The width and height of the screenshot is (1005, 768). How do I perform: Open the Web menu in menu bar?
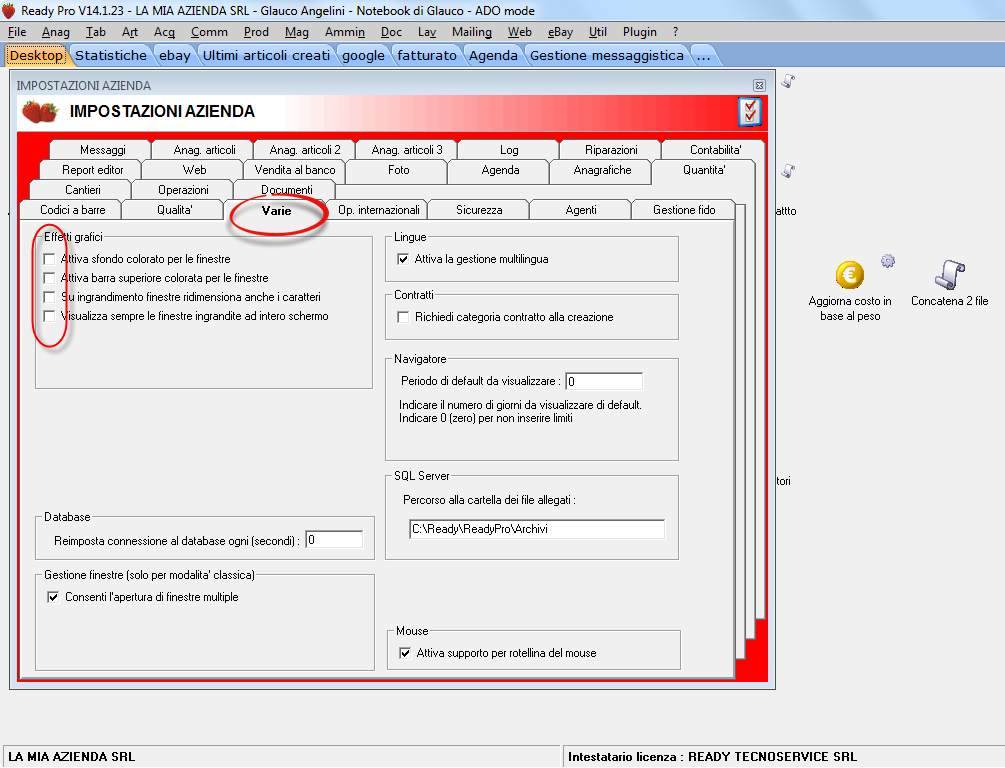tap(519, 32)
